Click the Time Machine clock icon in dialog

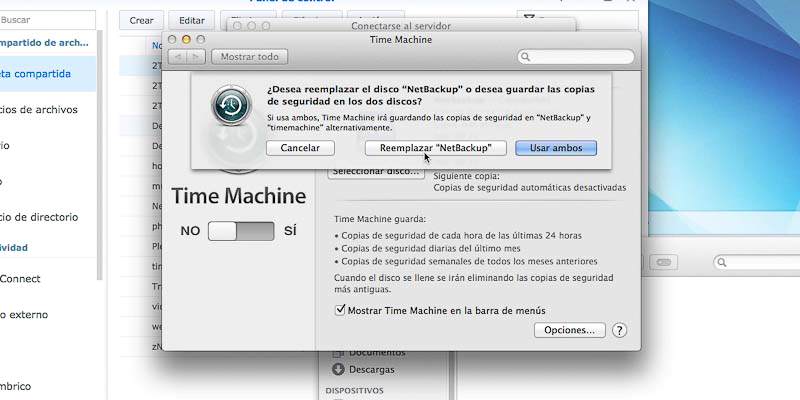point(231,105)
